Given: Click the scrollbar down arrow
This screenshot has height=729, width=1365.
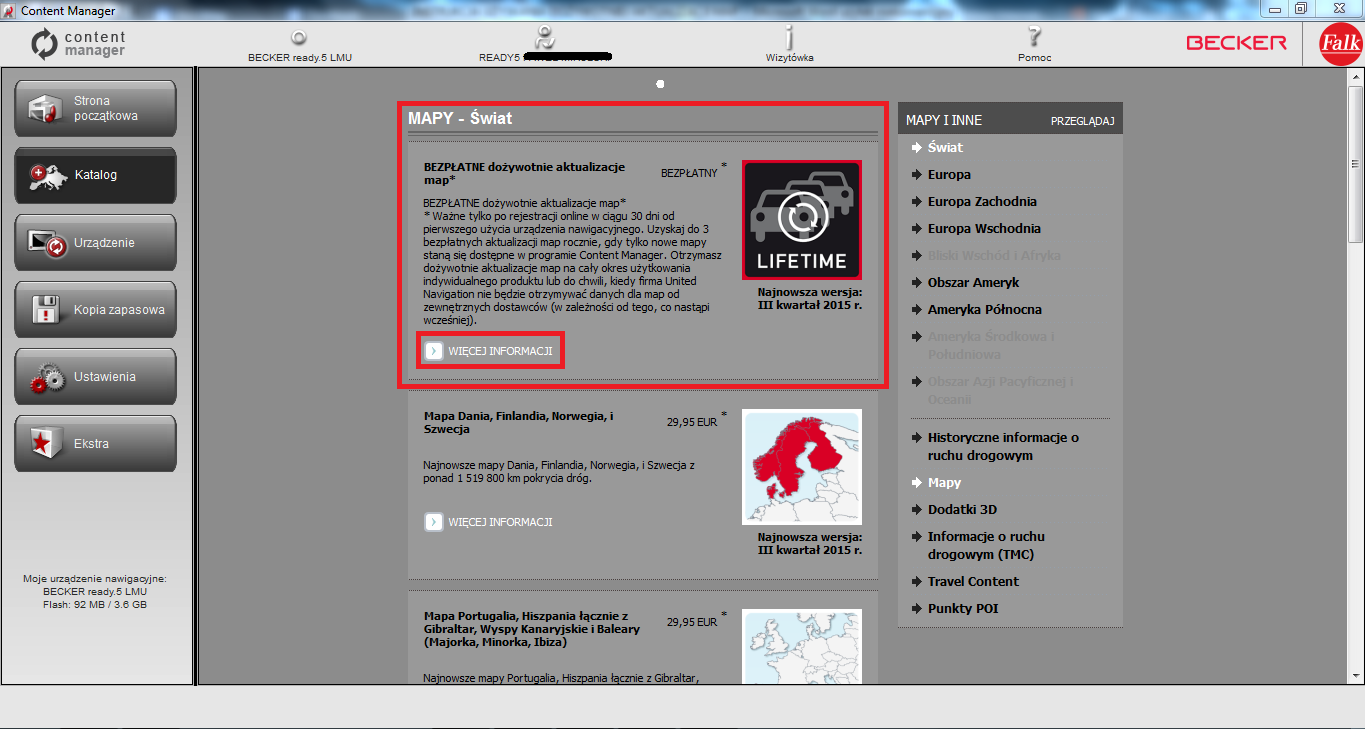Looking at the screenshot, I should point(1355,676).
